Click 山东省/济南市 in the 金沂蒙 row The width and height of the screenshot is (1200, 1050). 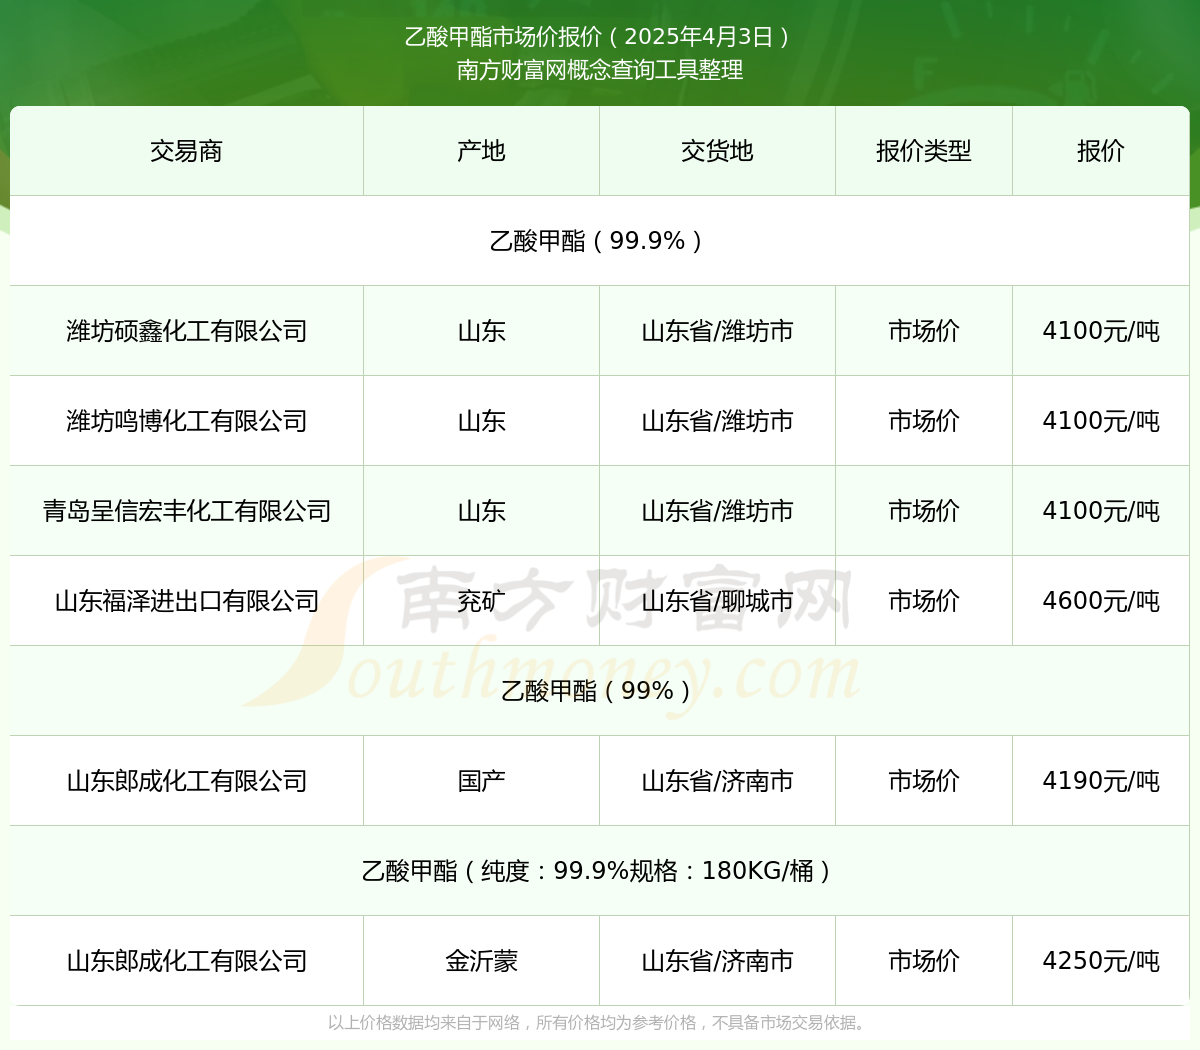point(717,961)
